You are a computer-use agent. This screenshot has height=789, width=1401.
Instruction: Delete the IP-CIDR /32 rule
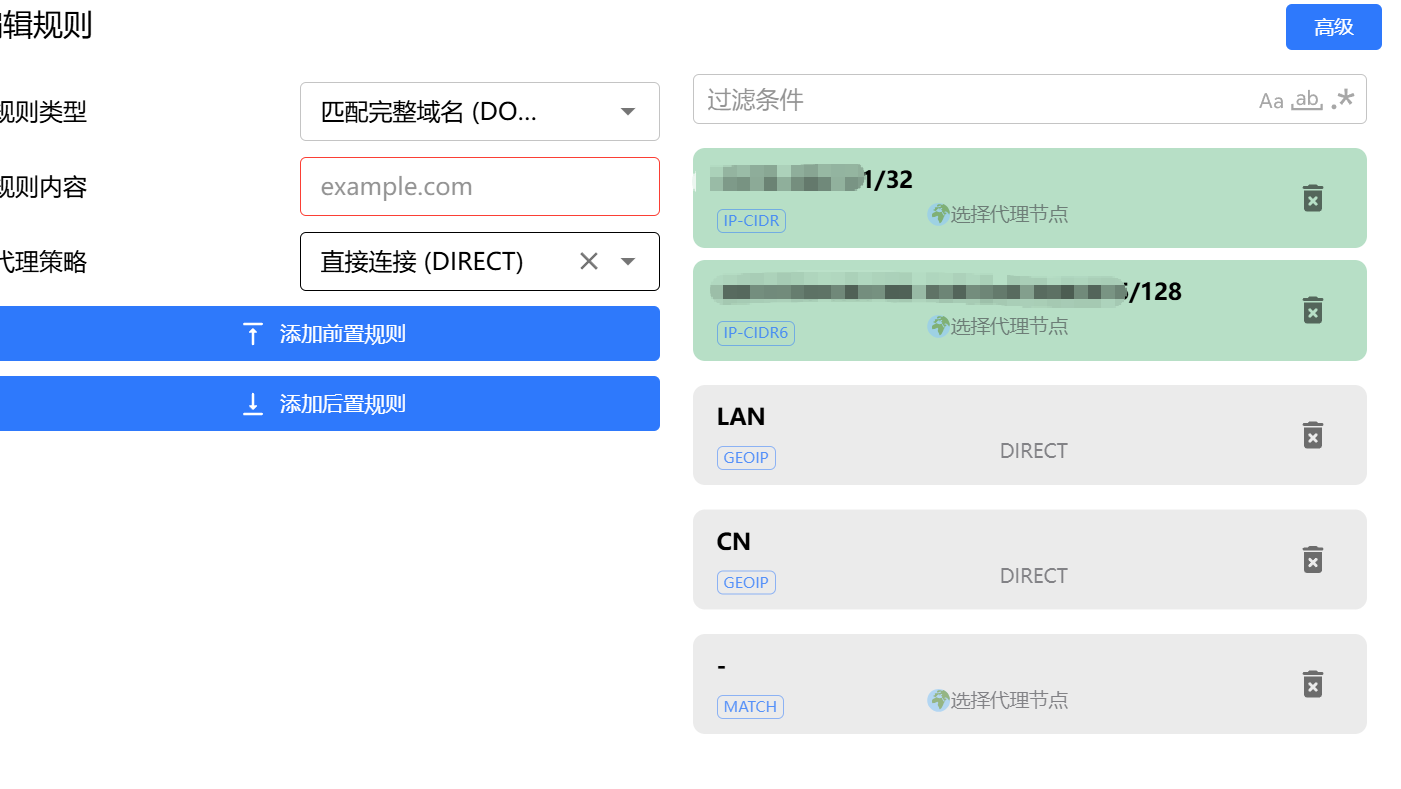[x=1313, y=198]
